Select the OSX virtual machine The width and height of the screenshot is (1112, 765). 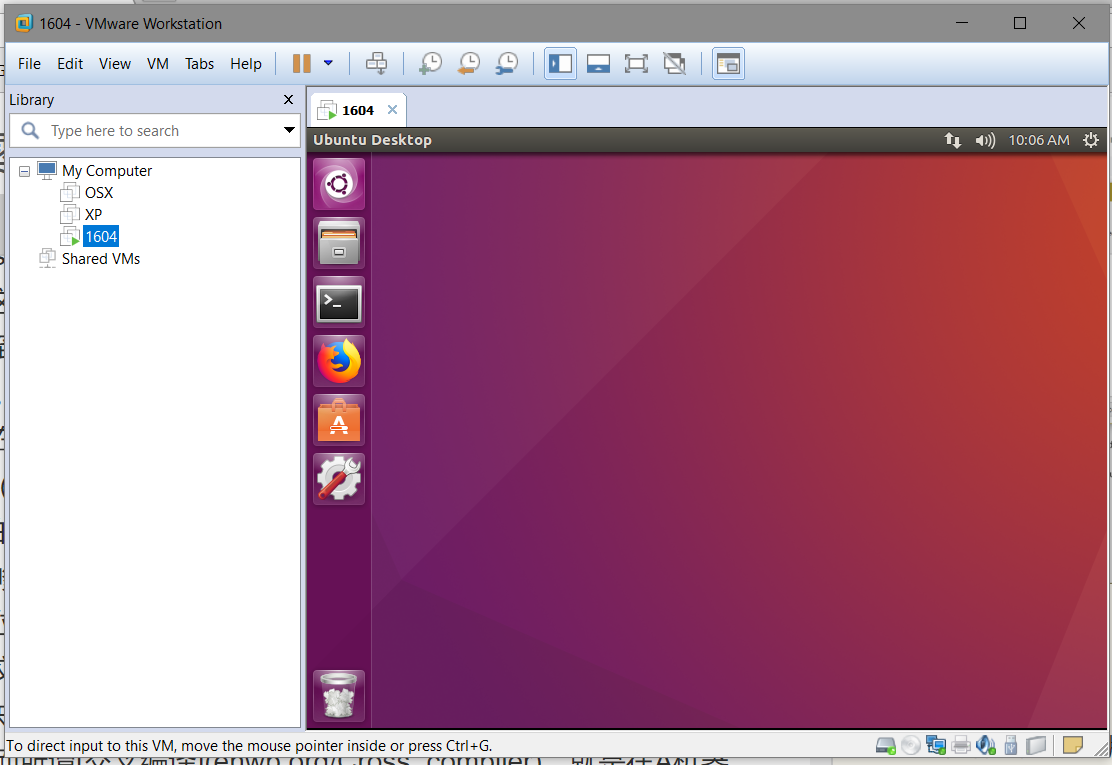(x=99, y=193)
